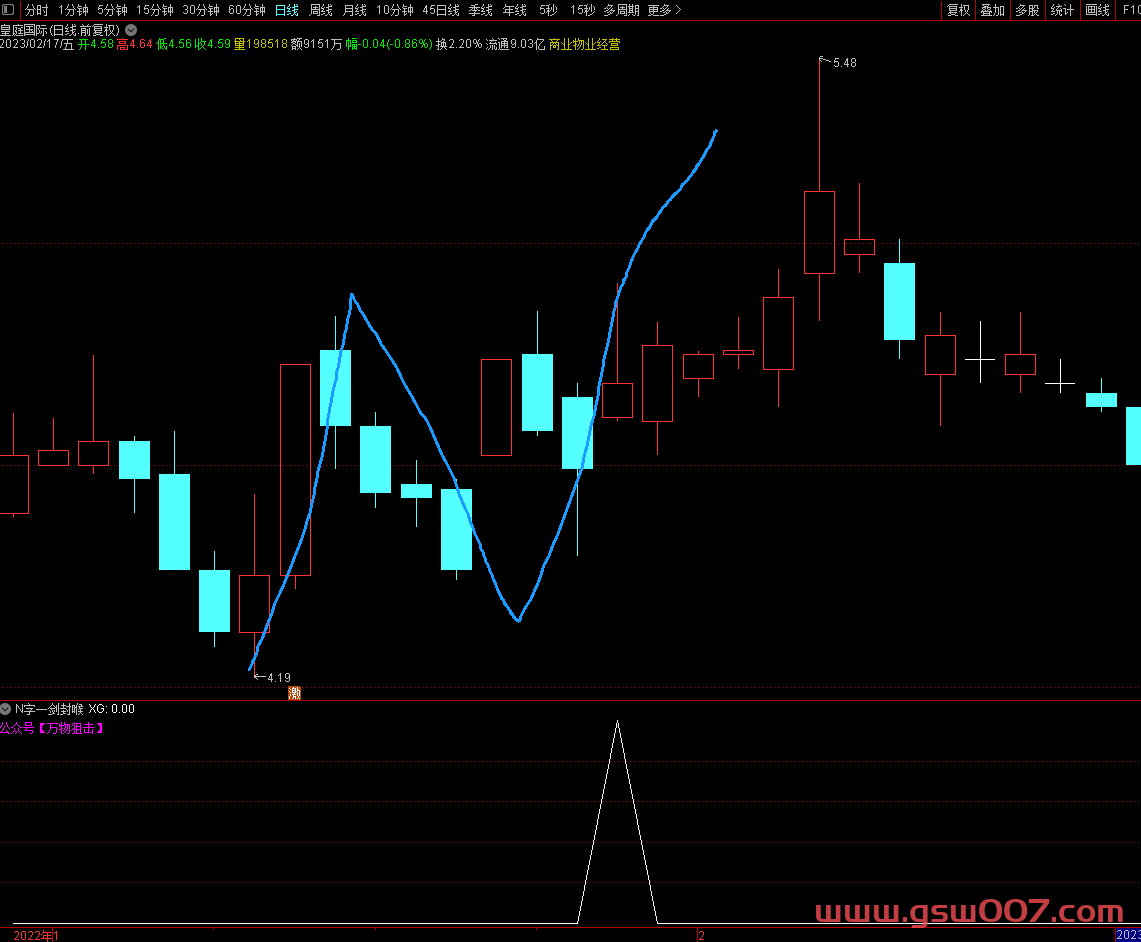The width and height of the screenshot is (1141, 942).
Task: Choose the 5分钟 period
Action: pos(112,10)
